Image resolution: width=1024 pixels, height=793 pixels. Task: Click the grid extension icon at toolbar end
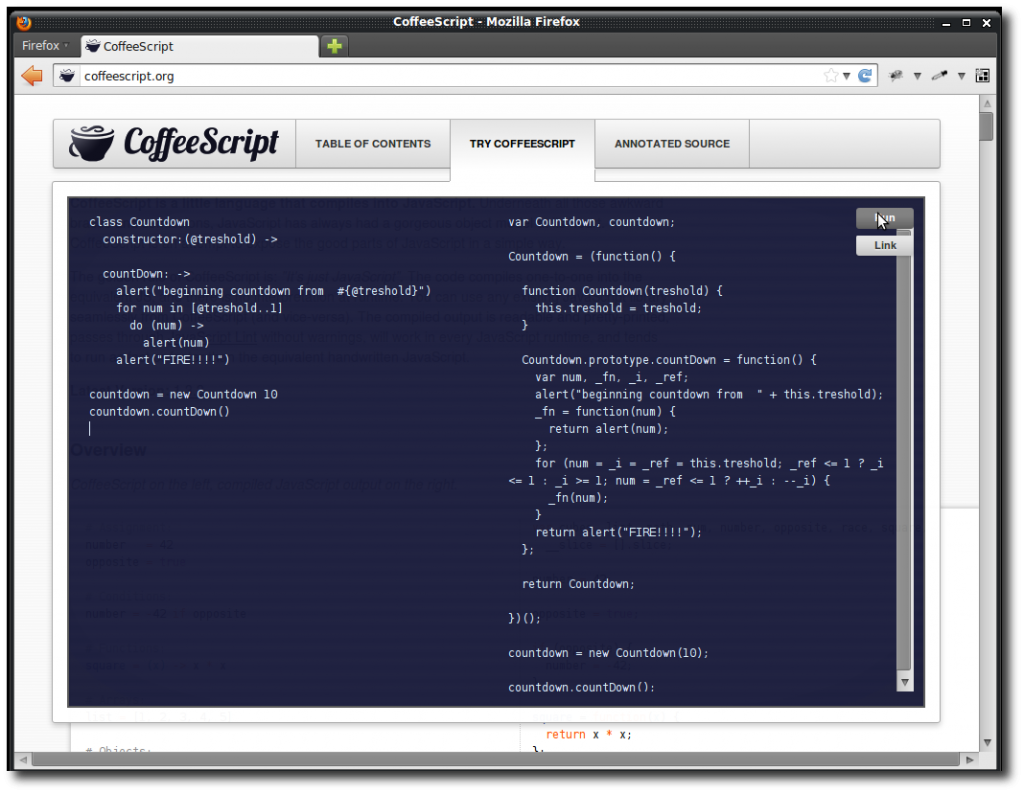point(982,75)
